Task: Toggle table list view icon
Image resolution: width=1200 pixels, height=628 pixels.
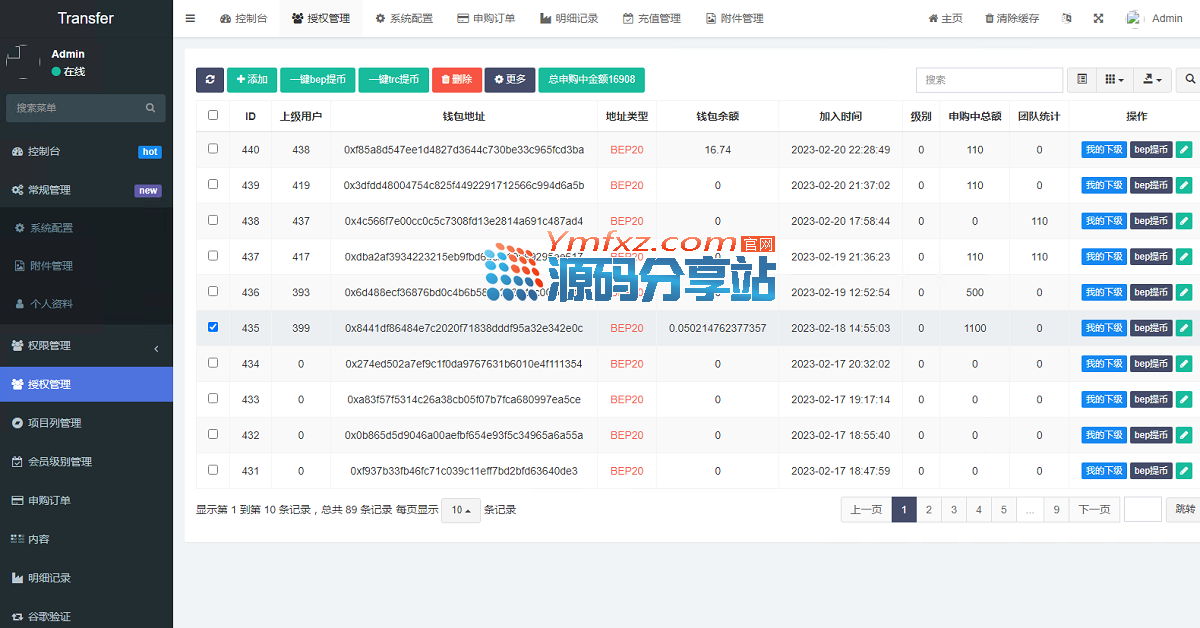Action: (1082, 80)
